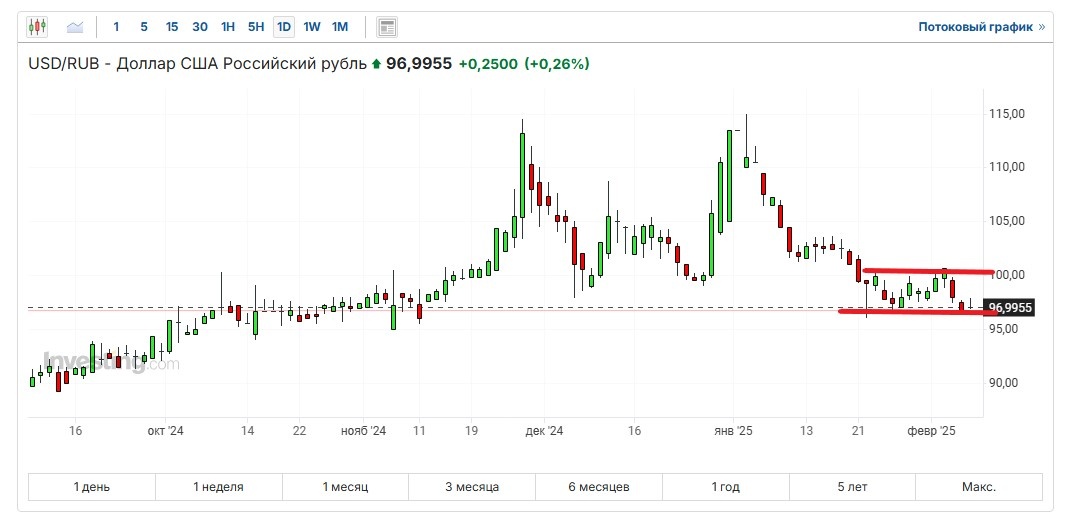Screen dimensions: 1075x525
Task: Show the 1 месяц range
Action: click(346, 487)
